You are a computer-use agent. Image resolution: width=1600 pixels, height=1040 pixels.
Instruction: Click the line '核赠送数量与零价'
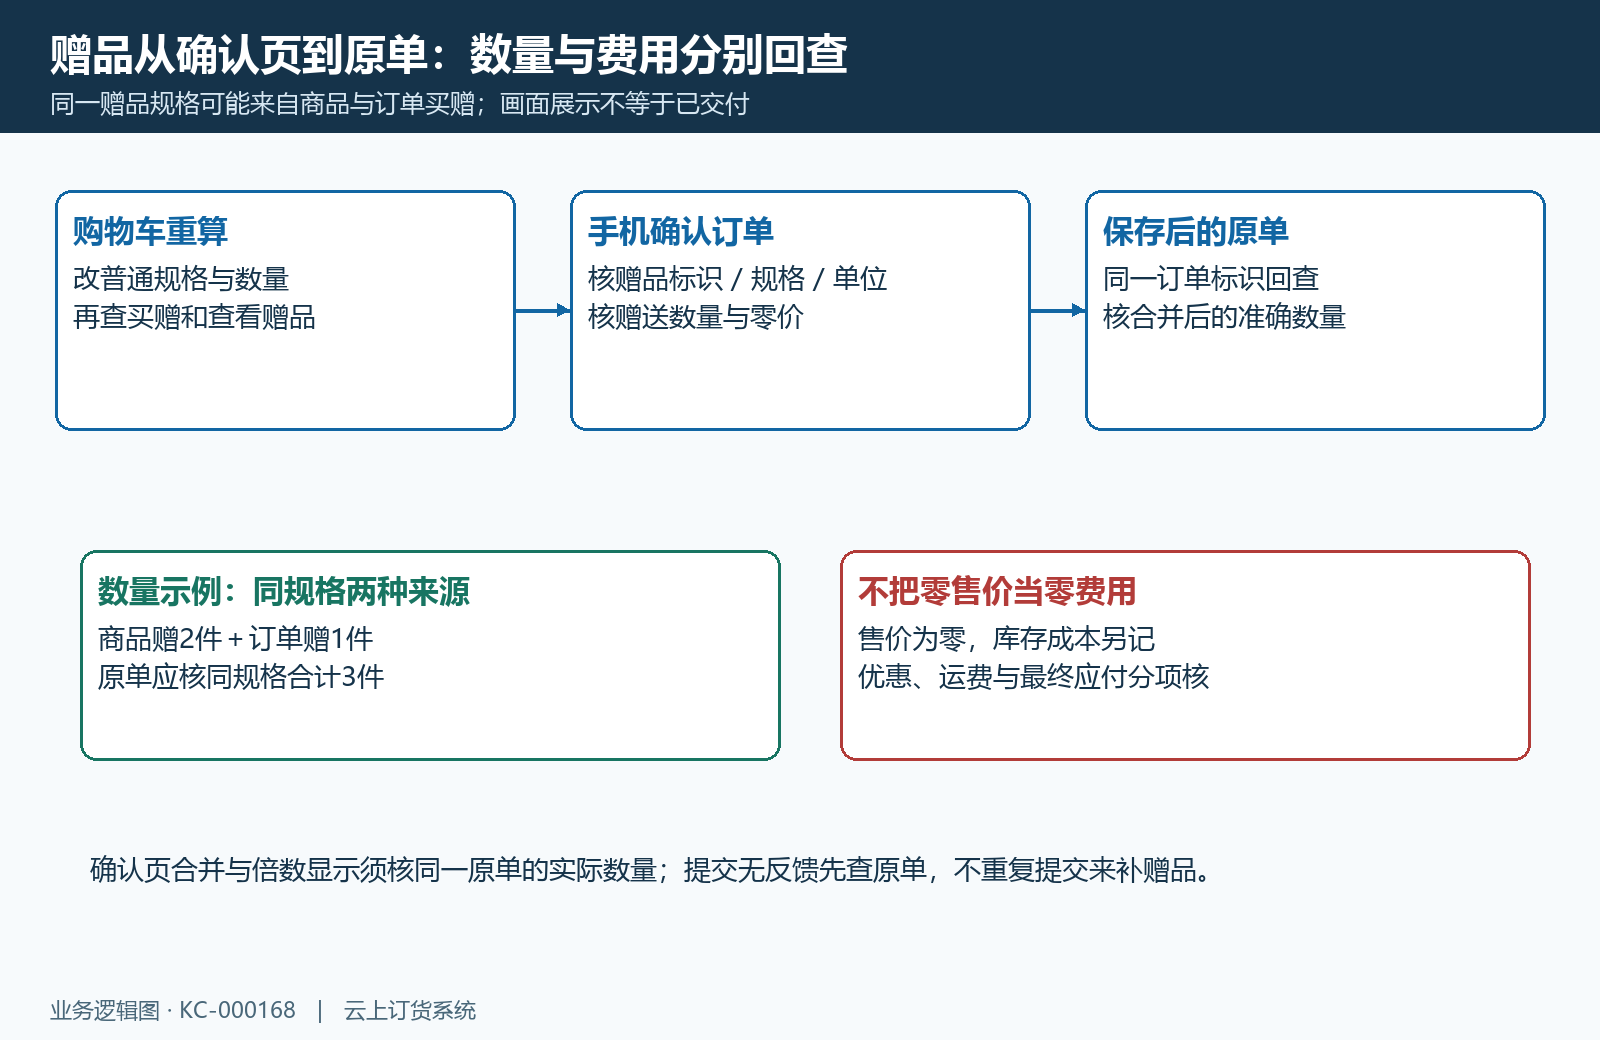(695, 317)
